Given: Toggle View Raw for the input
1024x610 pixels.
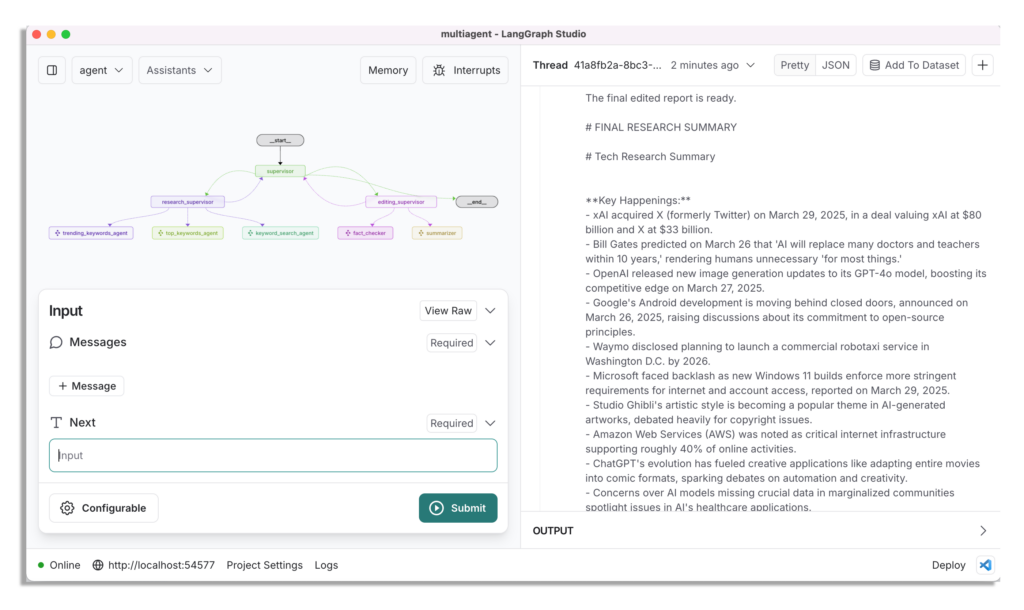Looking at the screenshot, I should coord(448,311).
